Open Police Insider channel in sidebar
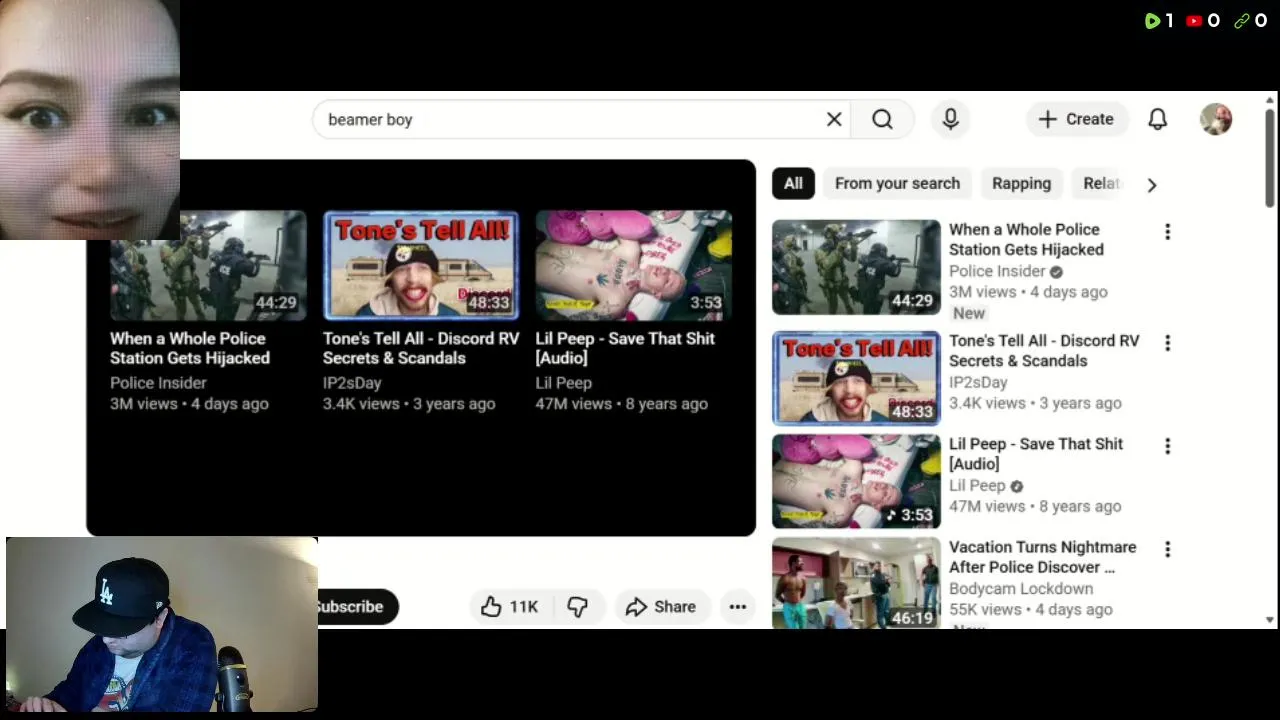1280x720 pixels. [997, 271]
